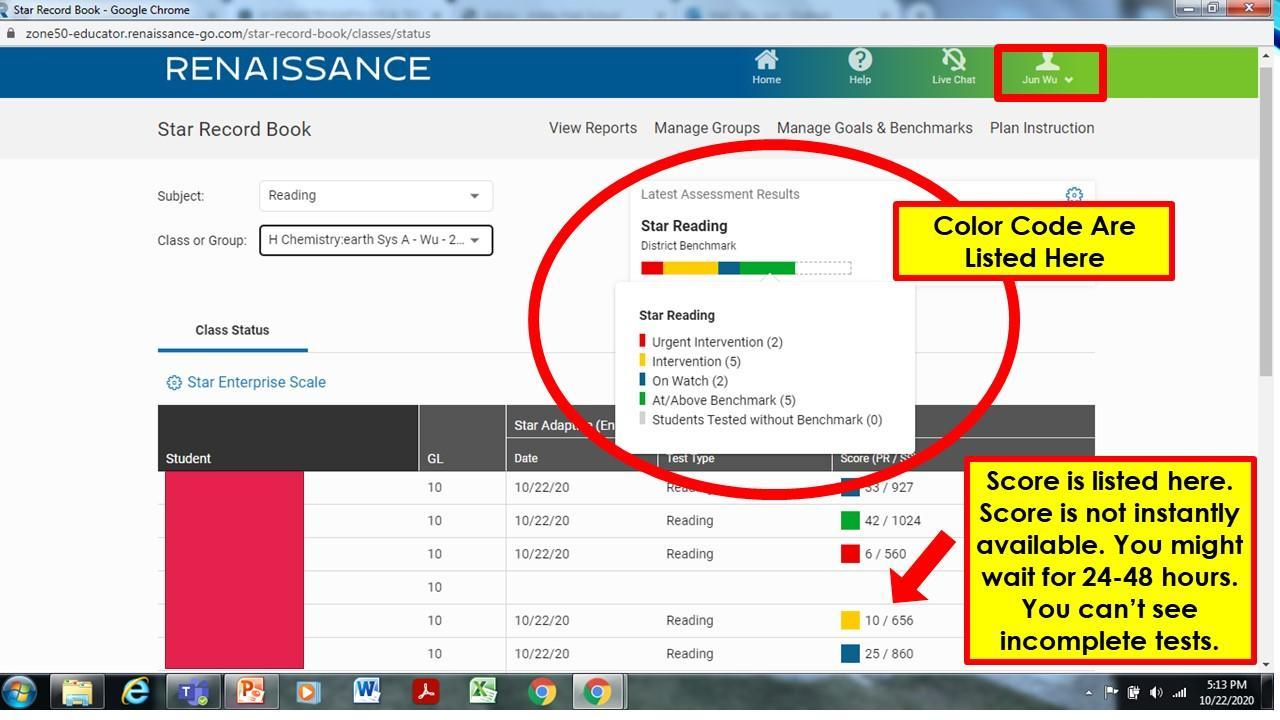Click the score 42 / 1024
The image size is (1280, 720).
tap(893, 521)
